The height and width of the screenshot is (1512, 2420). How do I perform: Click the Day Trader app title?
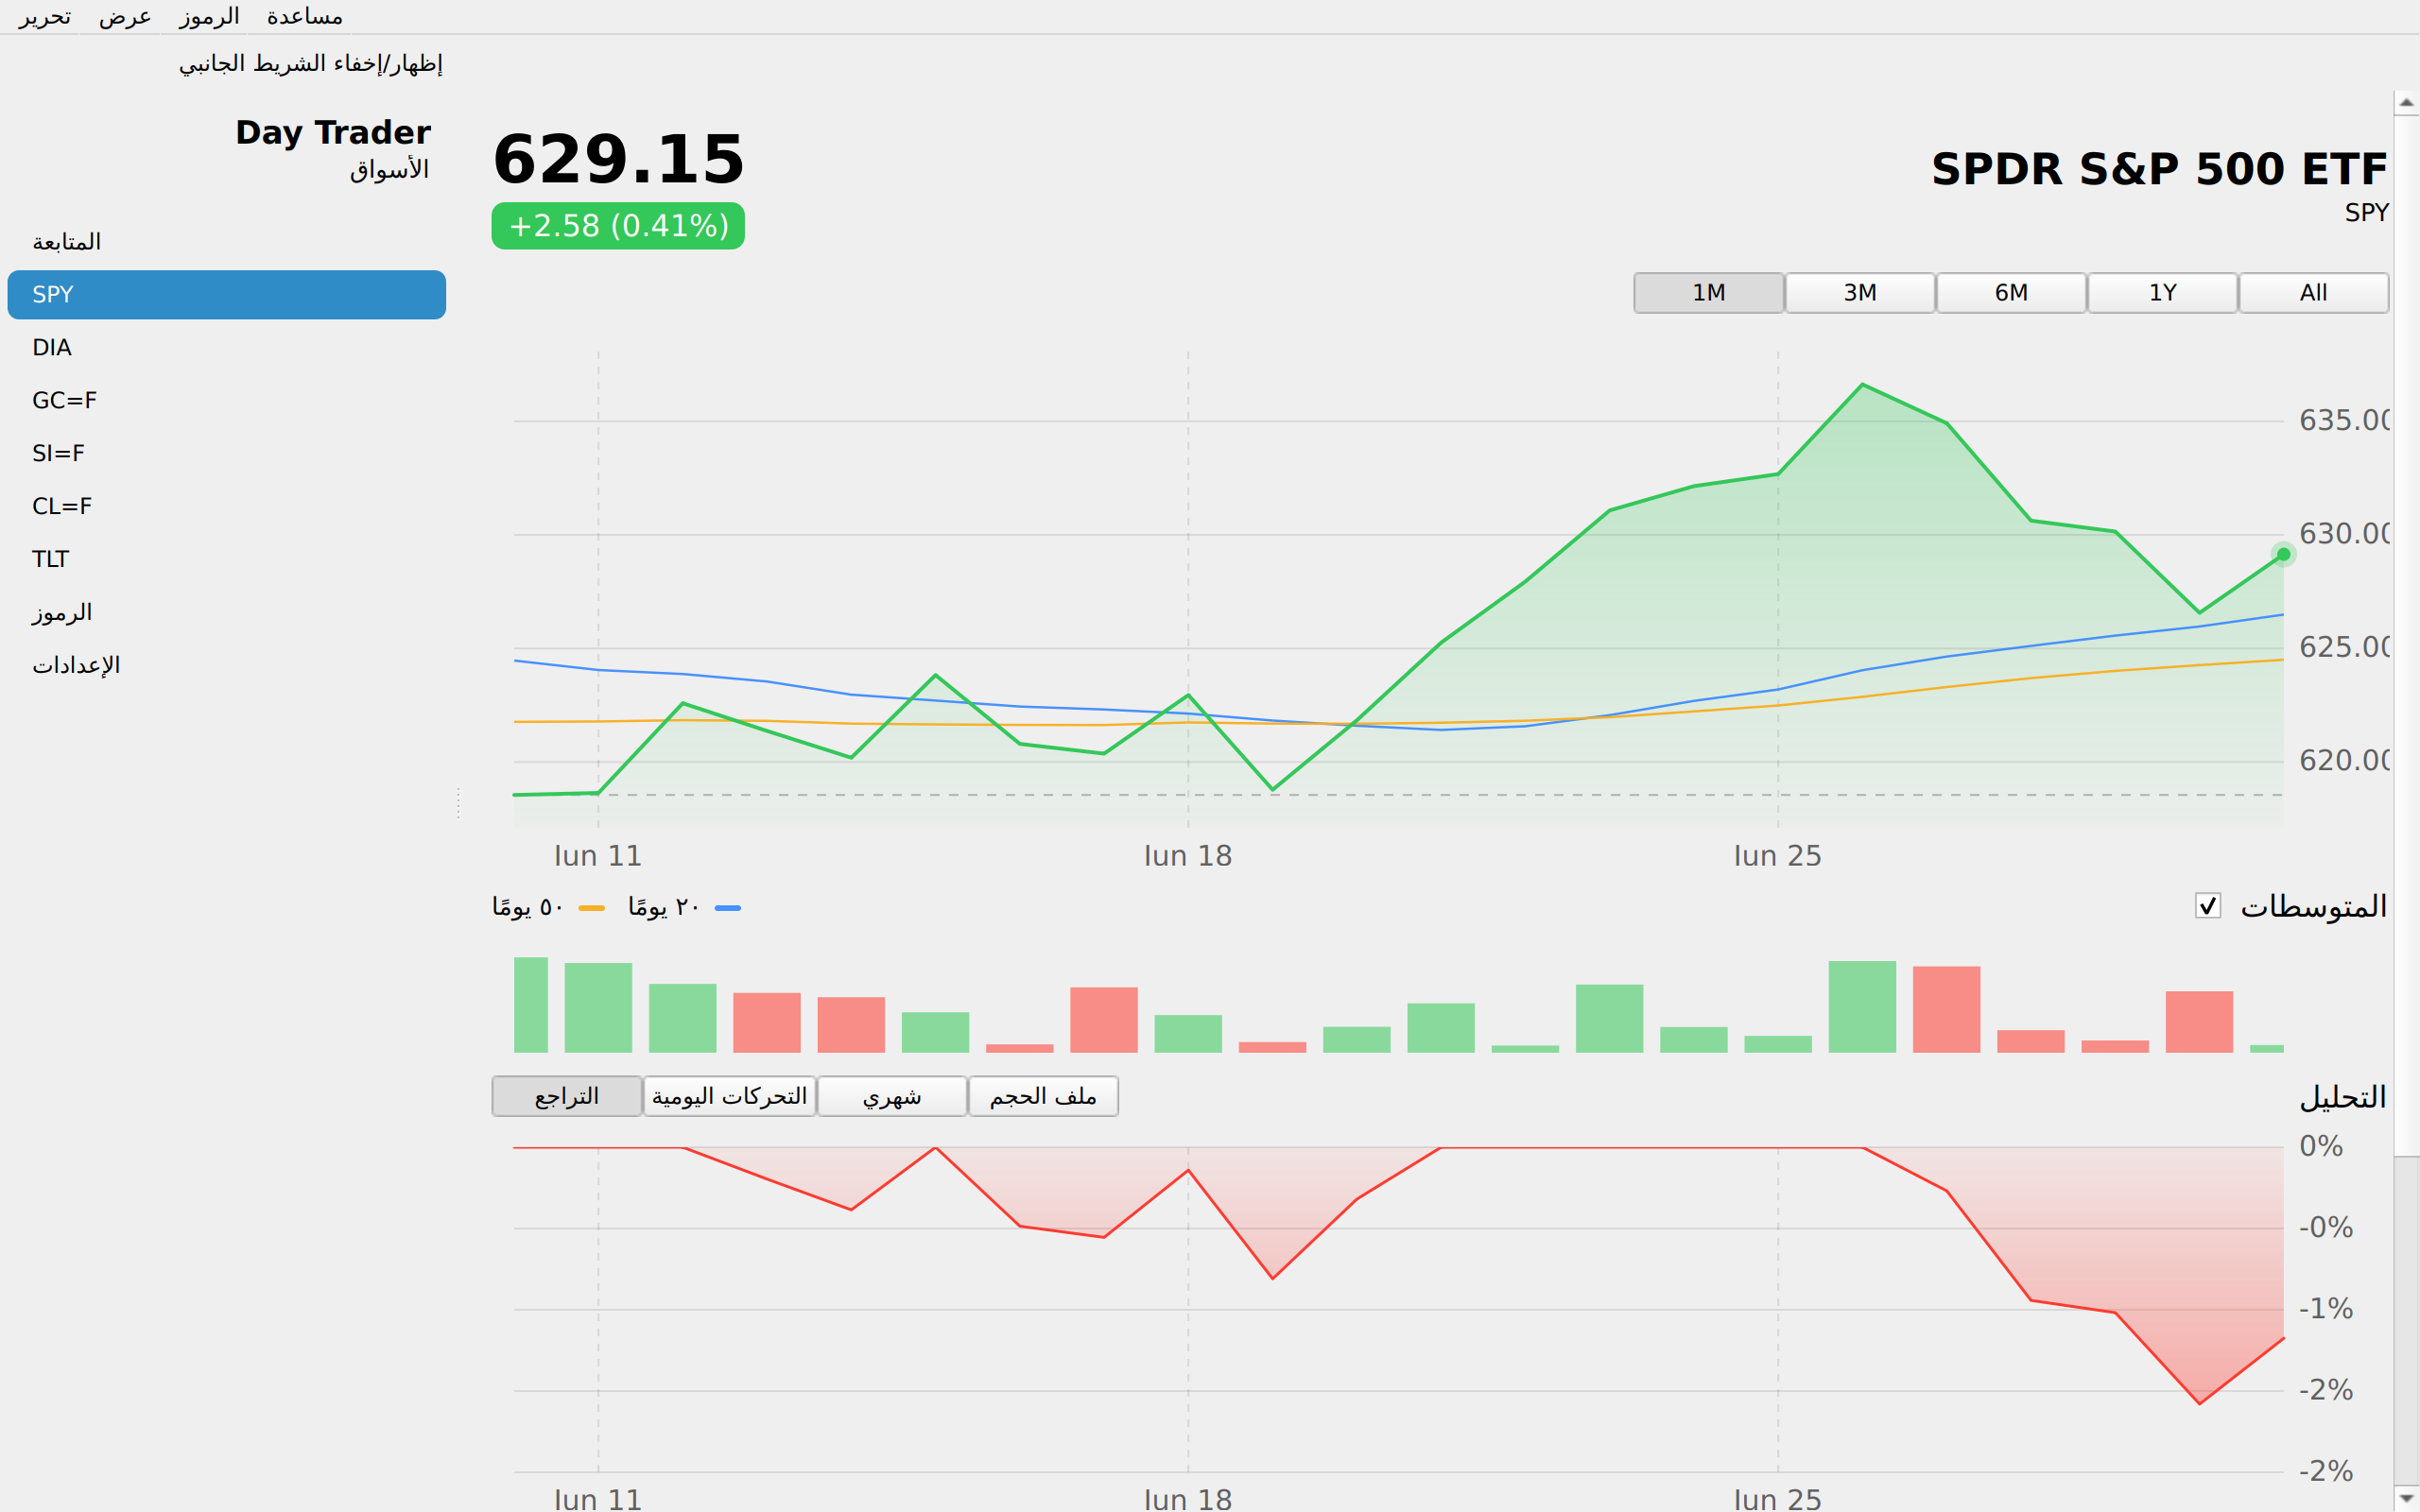pos(333,133)
